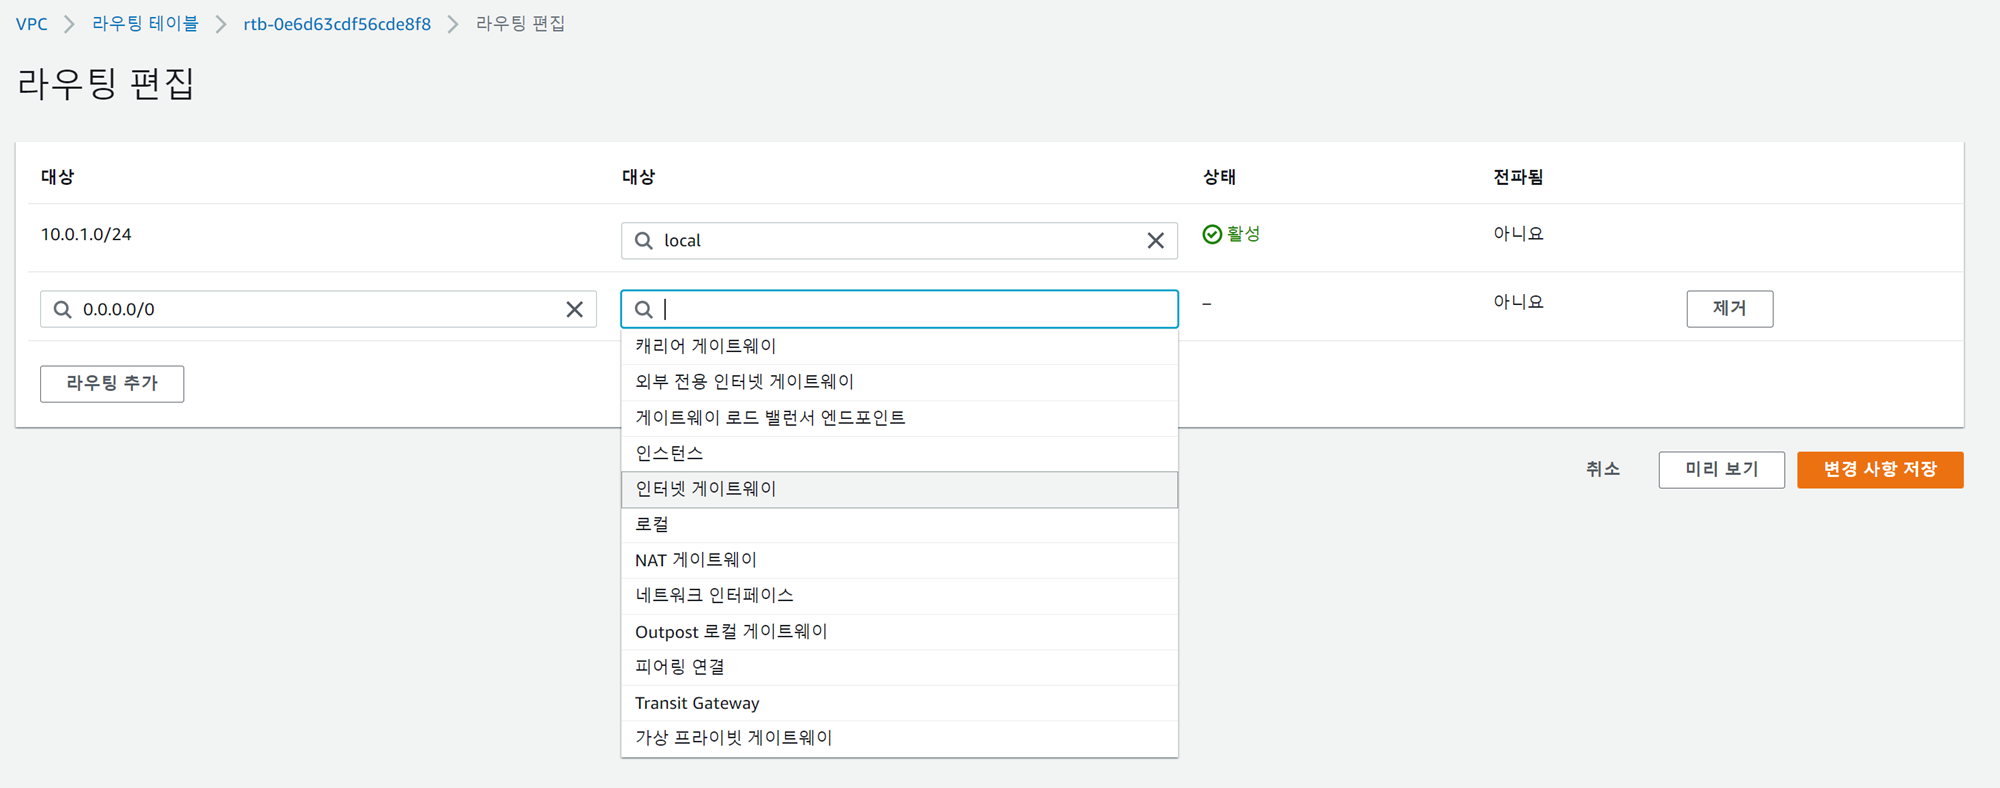Choose NAT 게이트웨이 option

(x=696, y=560)
